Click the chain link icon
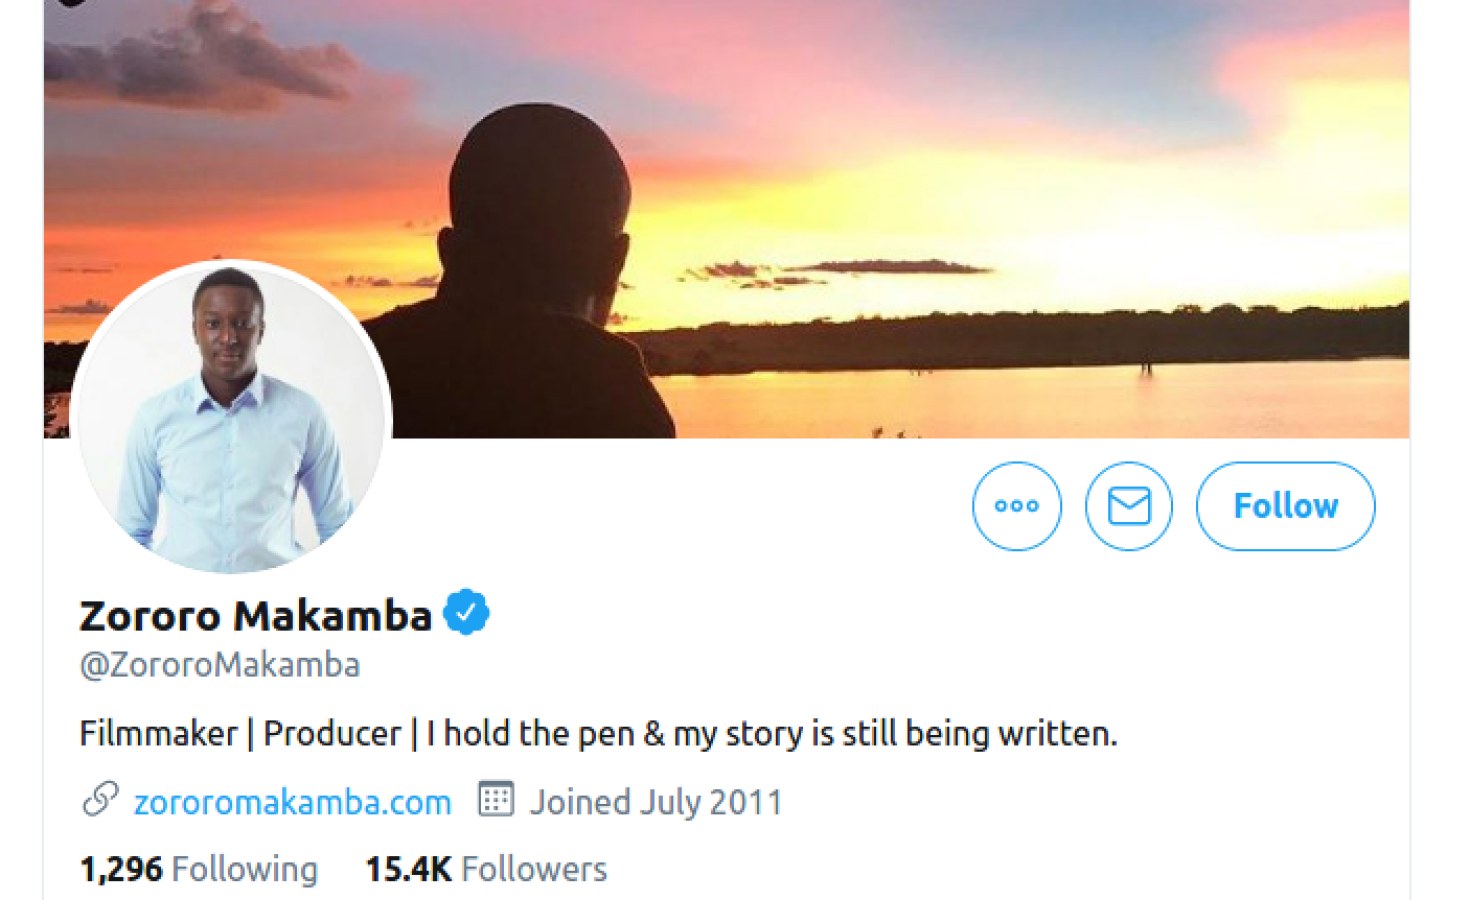Image resolution: width=1470 pixels, height=900 pixels. tap(100, 800)
